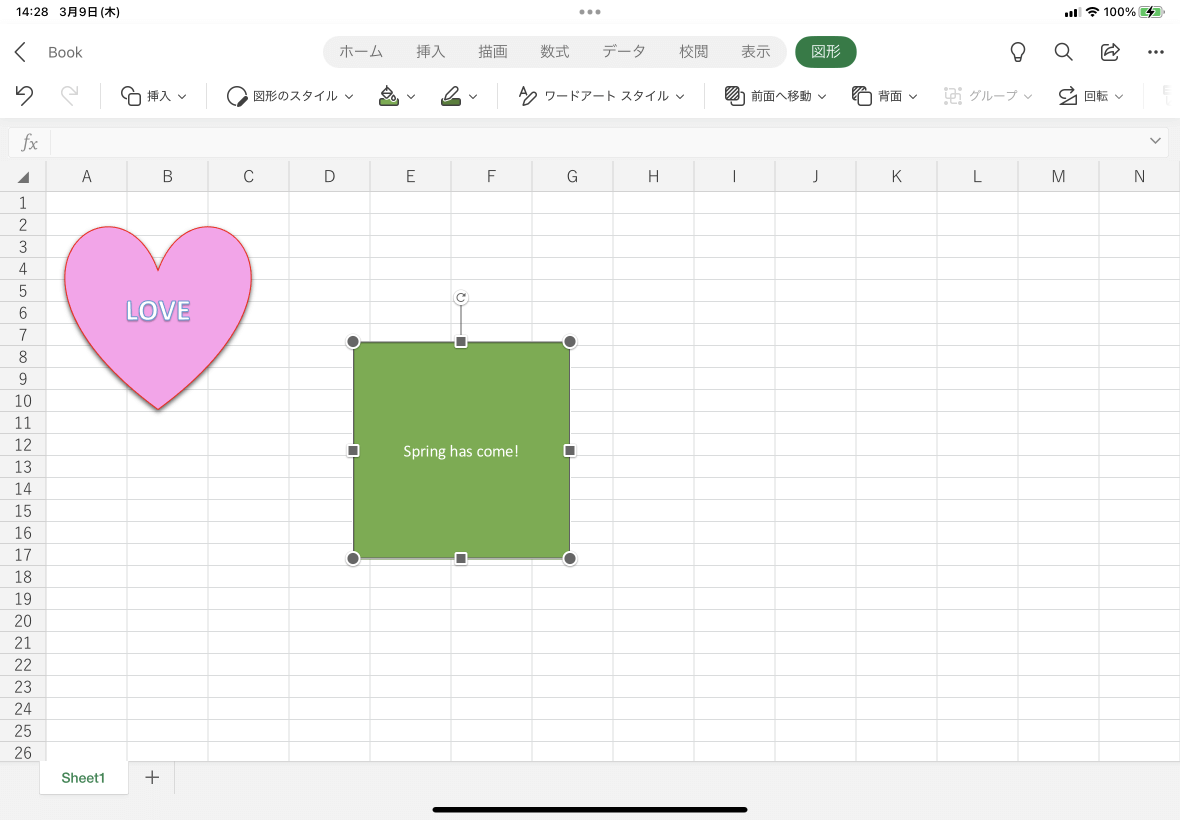Switch to the 校閲 tab
Screen dimensions: 1180x820
[693, 52]
